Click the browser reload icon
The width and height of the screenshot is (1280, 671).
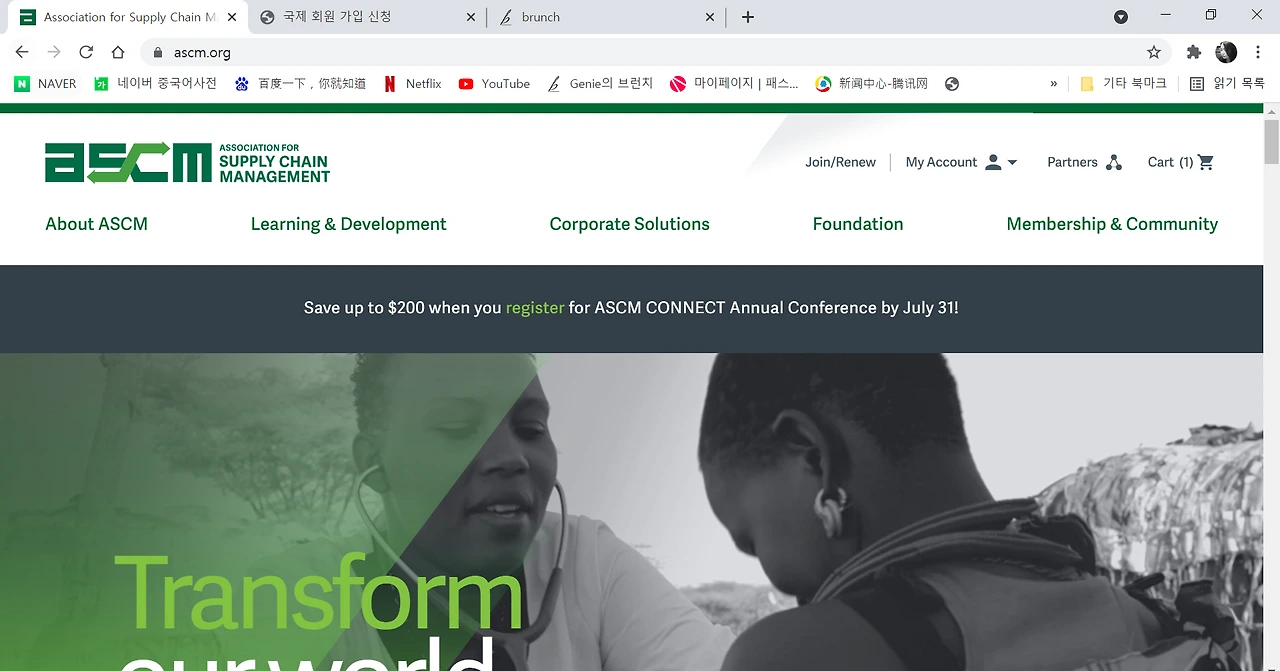[86, 52]
